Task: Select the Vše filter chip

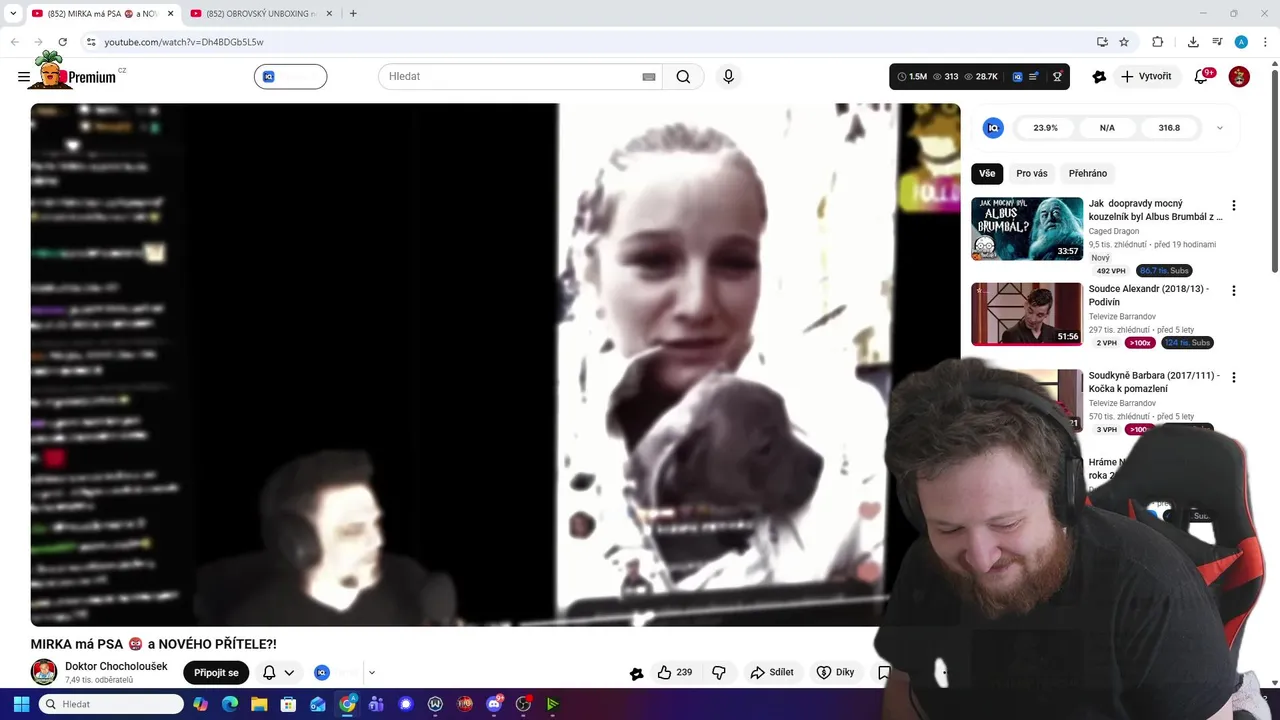Action: click(987, 174)
